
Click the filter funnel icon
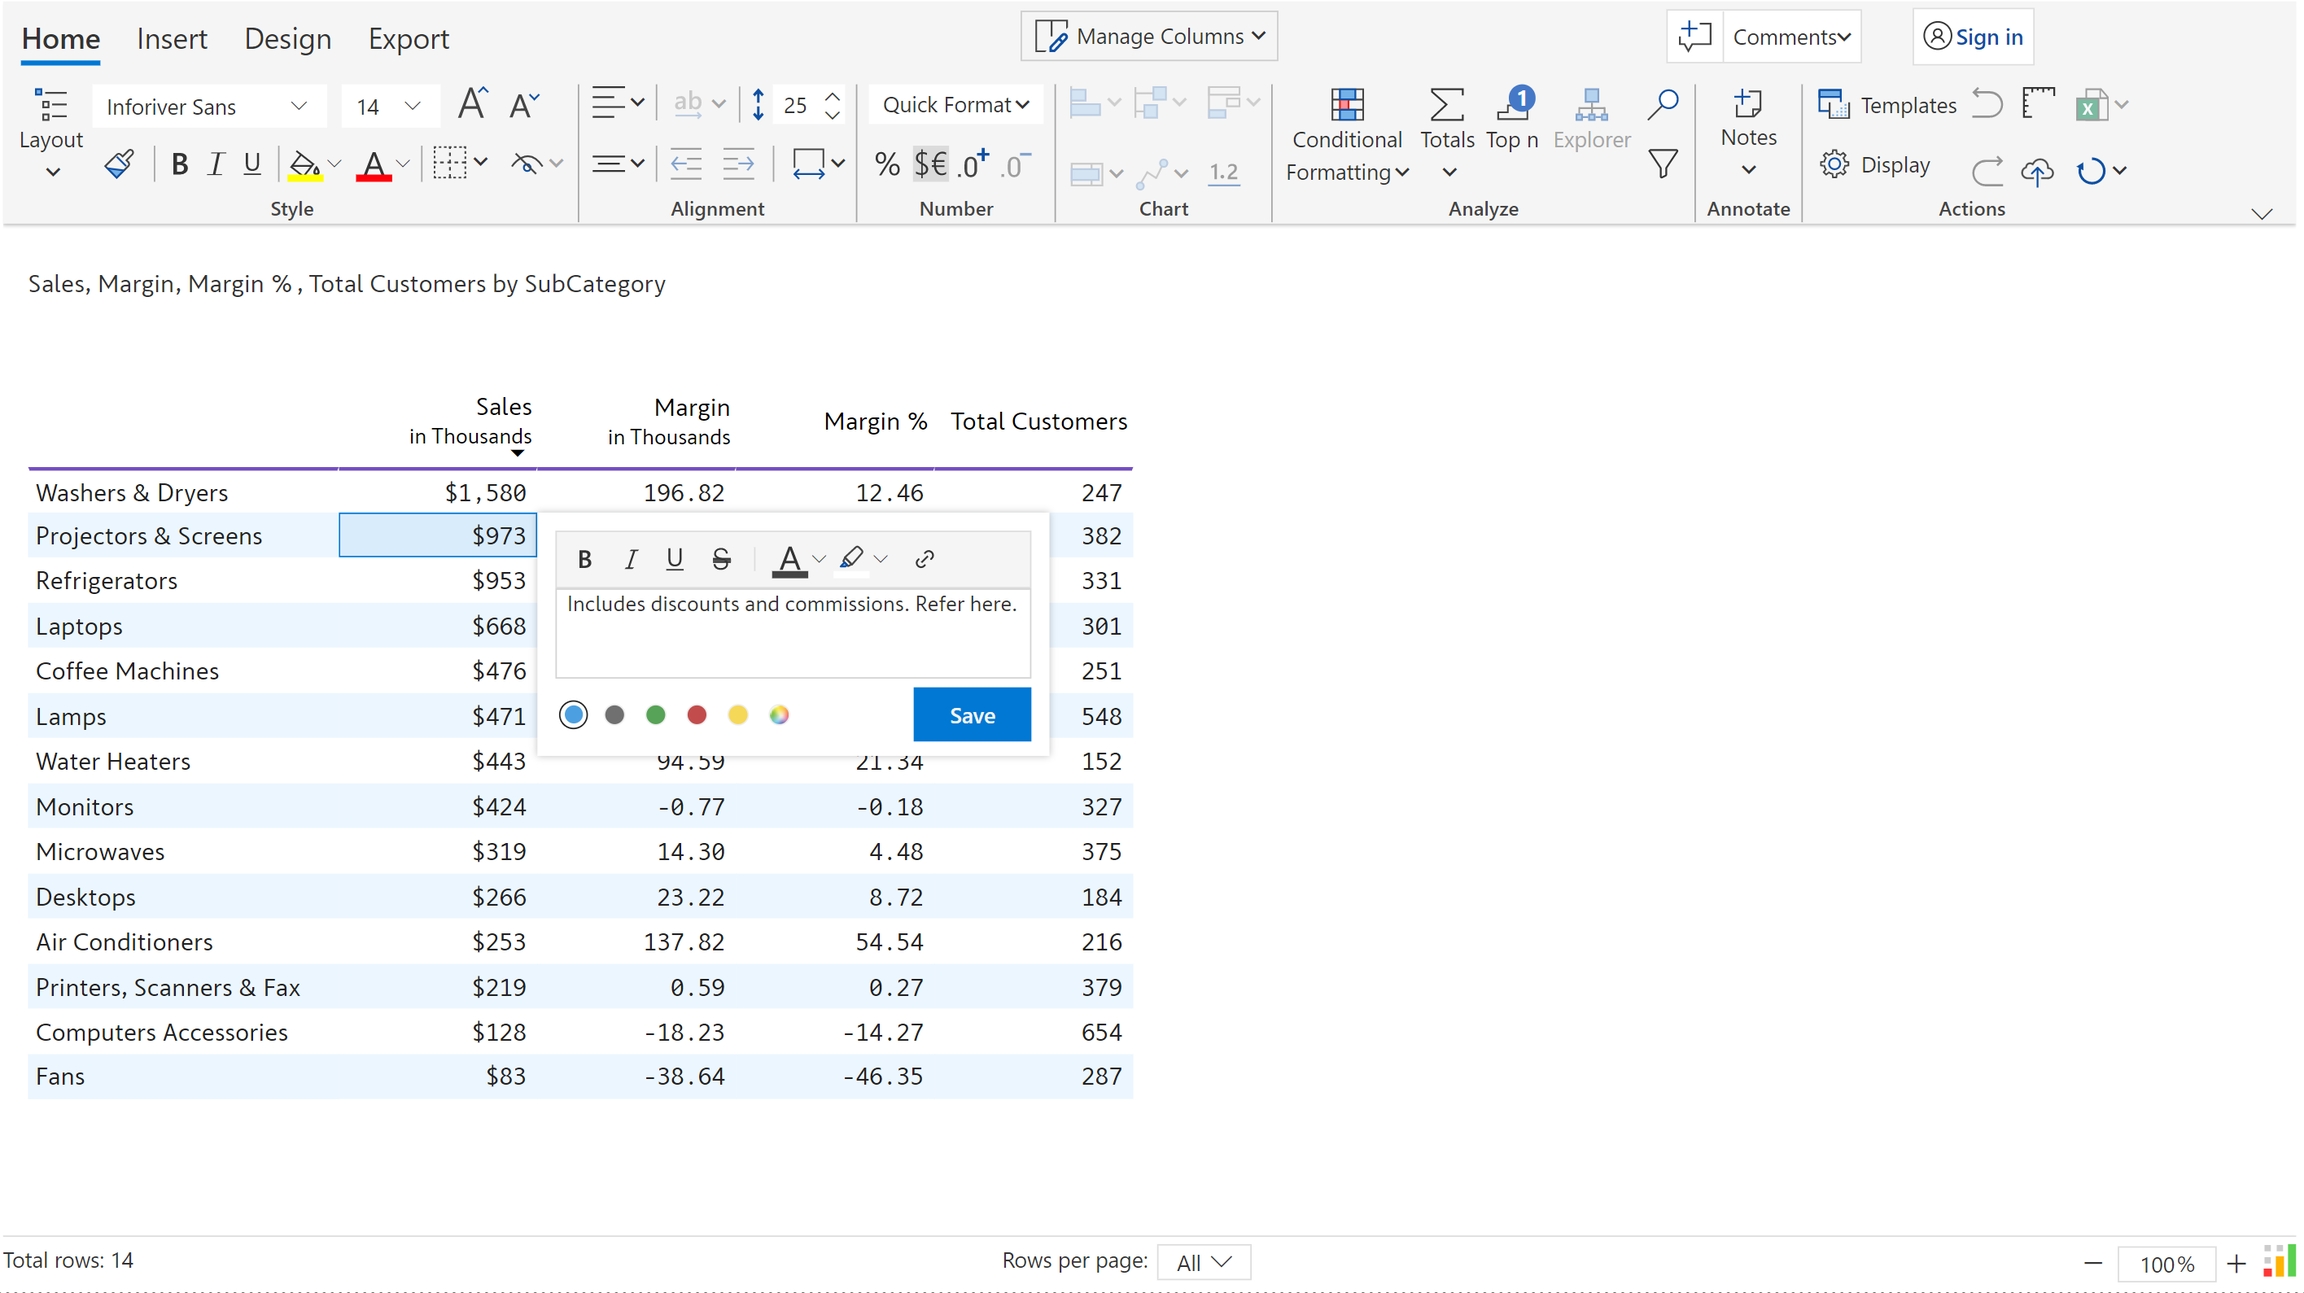click(1662, 164)
